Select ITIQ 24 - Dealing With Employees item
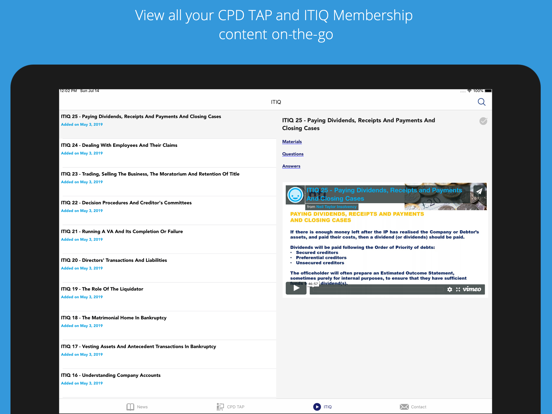Viewport: 552px width, 414px height. pos(168,153)
